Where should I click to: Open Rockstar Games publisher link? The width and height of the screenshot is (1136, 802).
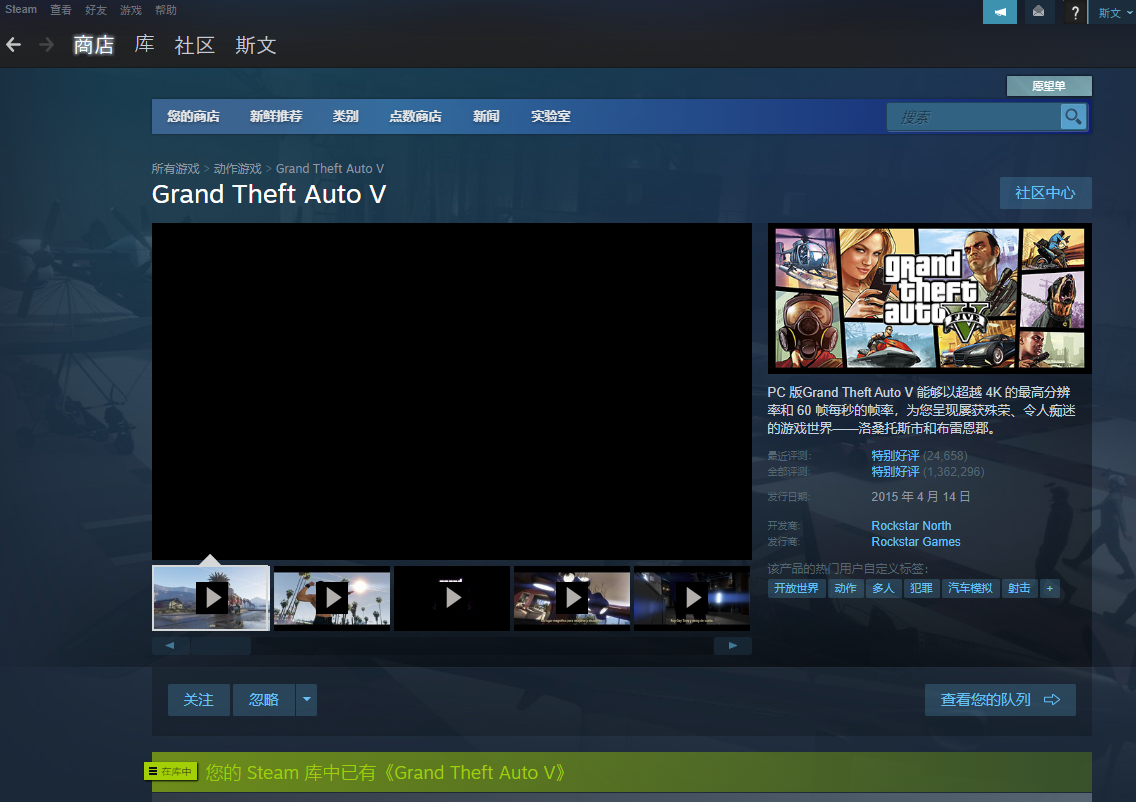tap(916, 542)
